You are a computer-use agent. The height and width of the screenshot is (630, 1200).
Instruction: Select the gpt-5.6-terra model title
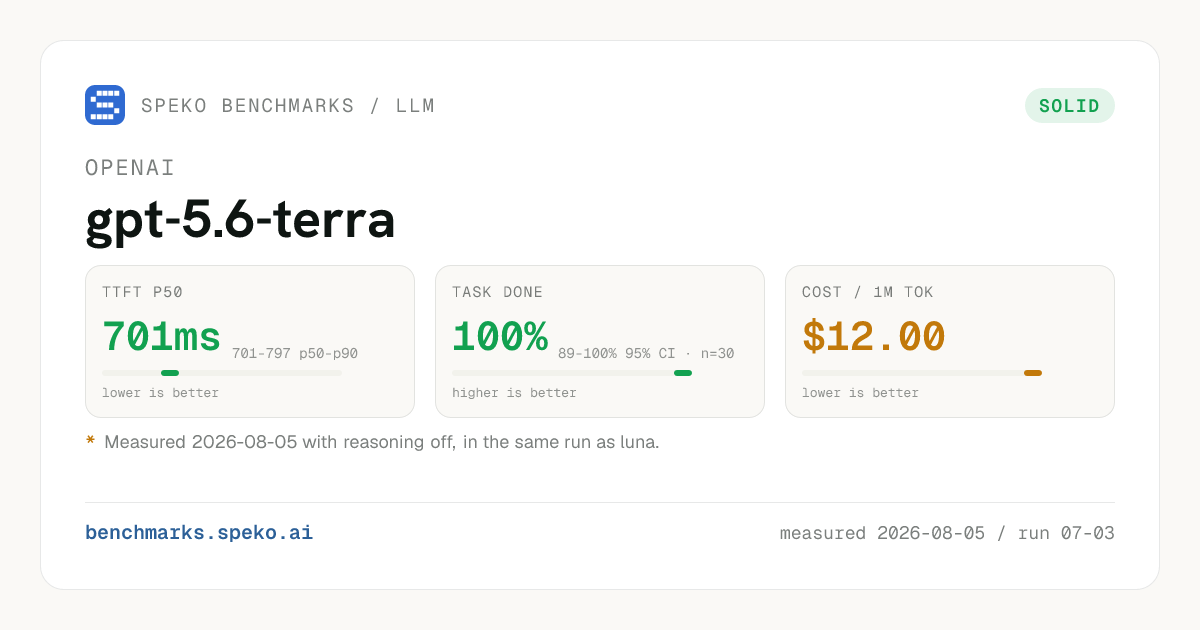point(240,221)
